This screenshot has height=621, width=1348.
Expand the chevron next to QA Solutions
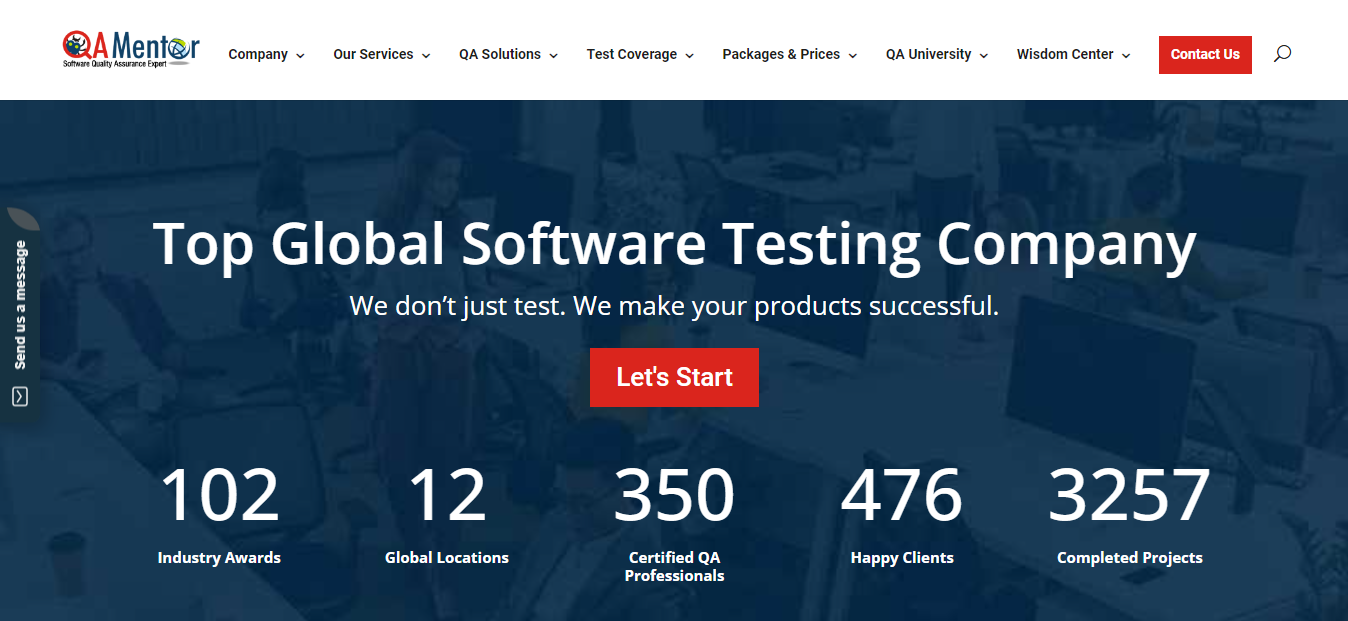553,56
